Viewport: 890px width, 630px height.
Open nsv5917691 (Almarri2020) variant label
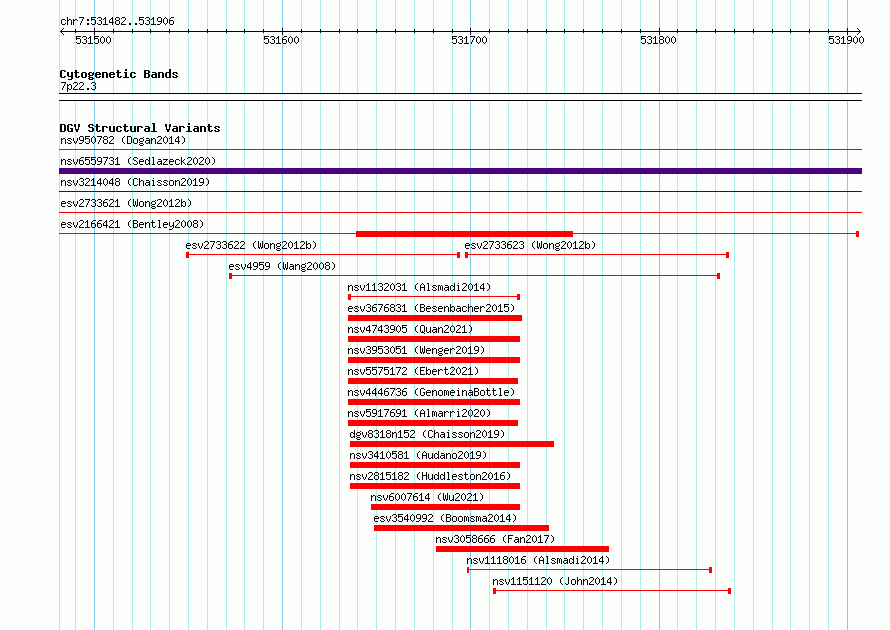tap(419, 413)
